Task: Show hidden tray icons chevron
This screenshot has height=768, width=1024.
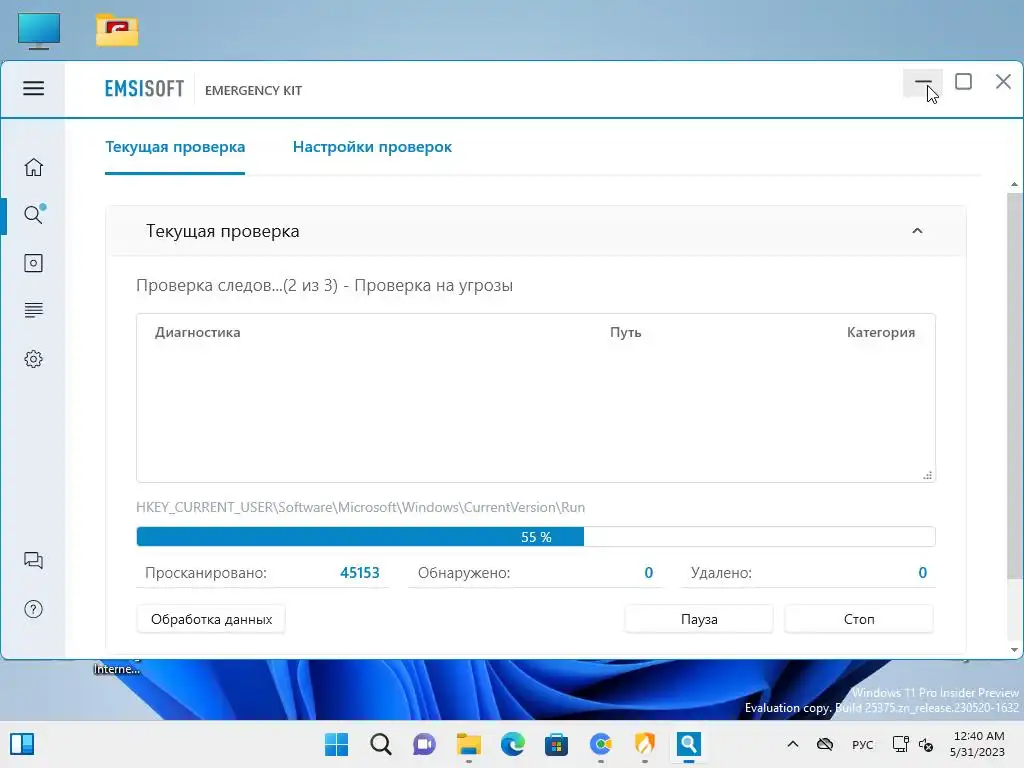Action: [793, 744]
